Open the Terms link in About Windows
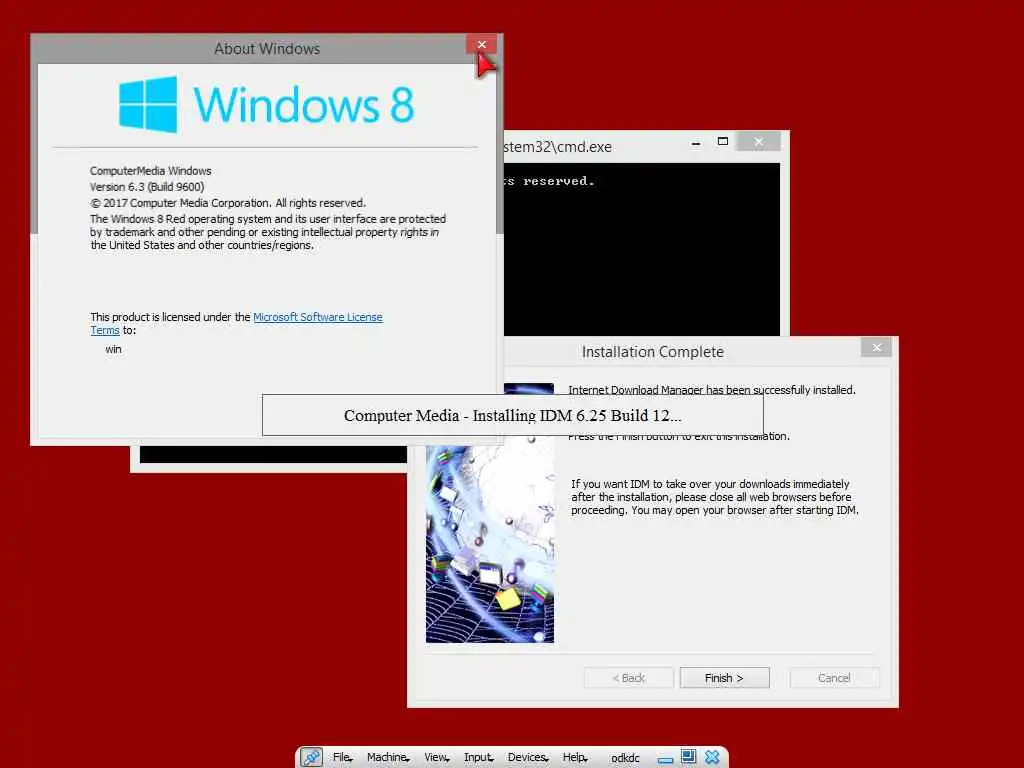 click(104, 330)
